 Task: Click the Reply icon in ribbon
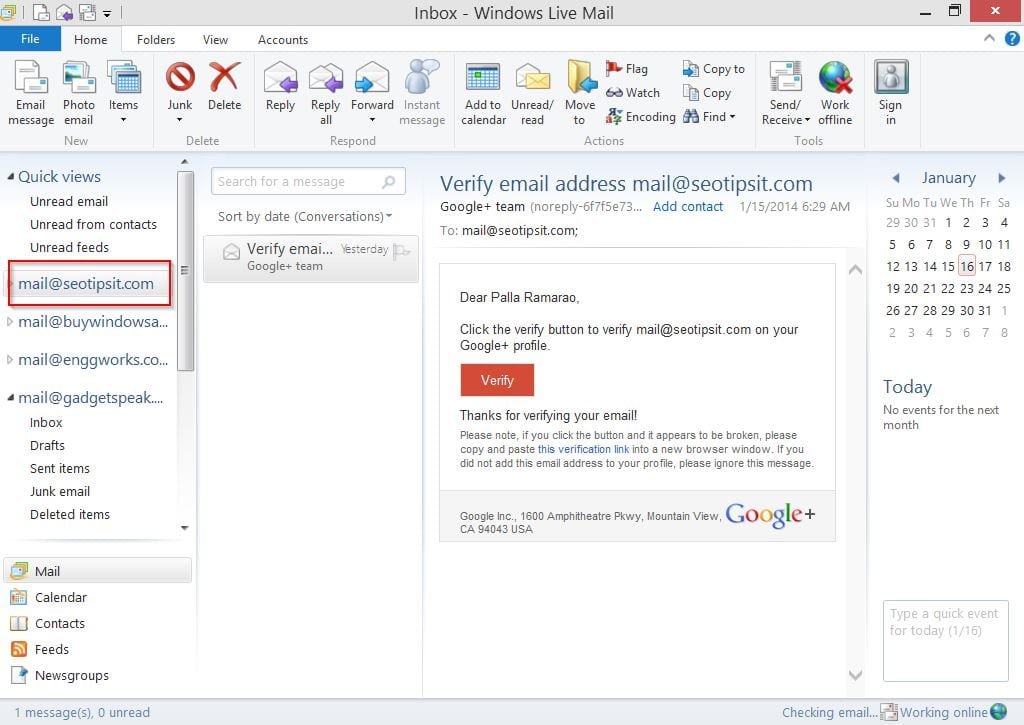click(280, 78)
